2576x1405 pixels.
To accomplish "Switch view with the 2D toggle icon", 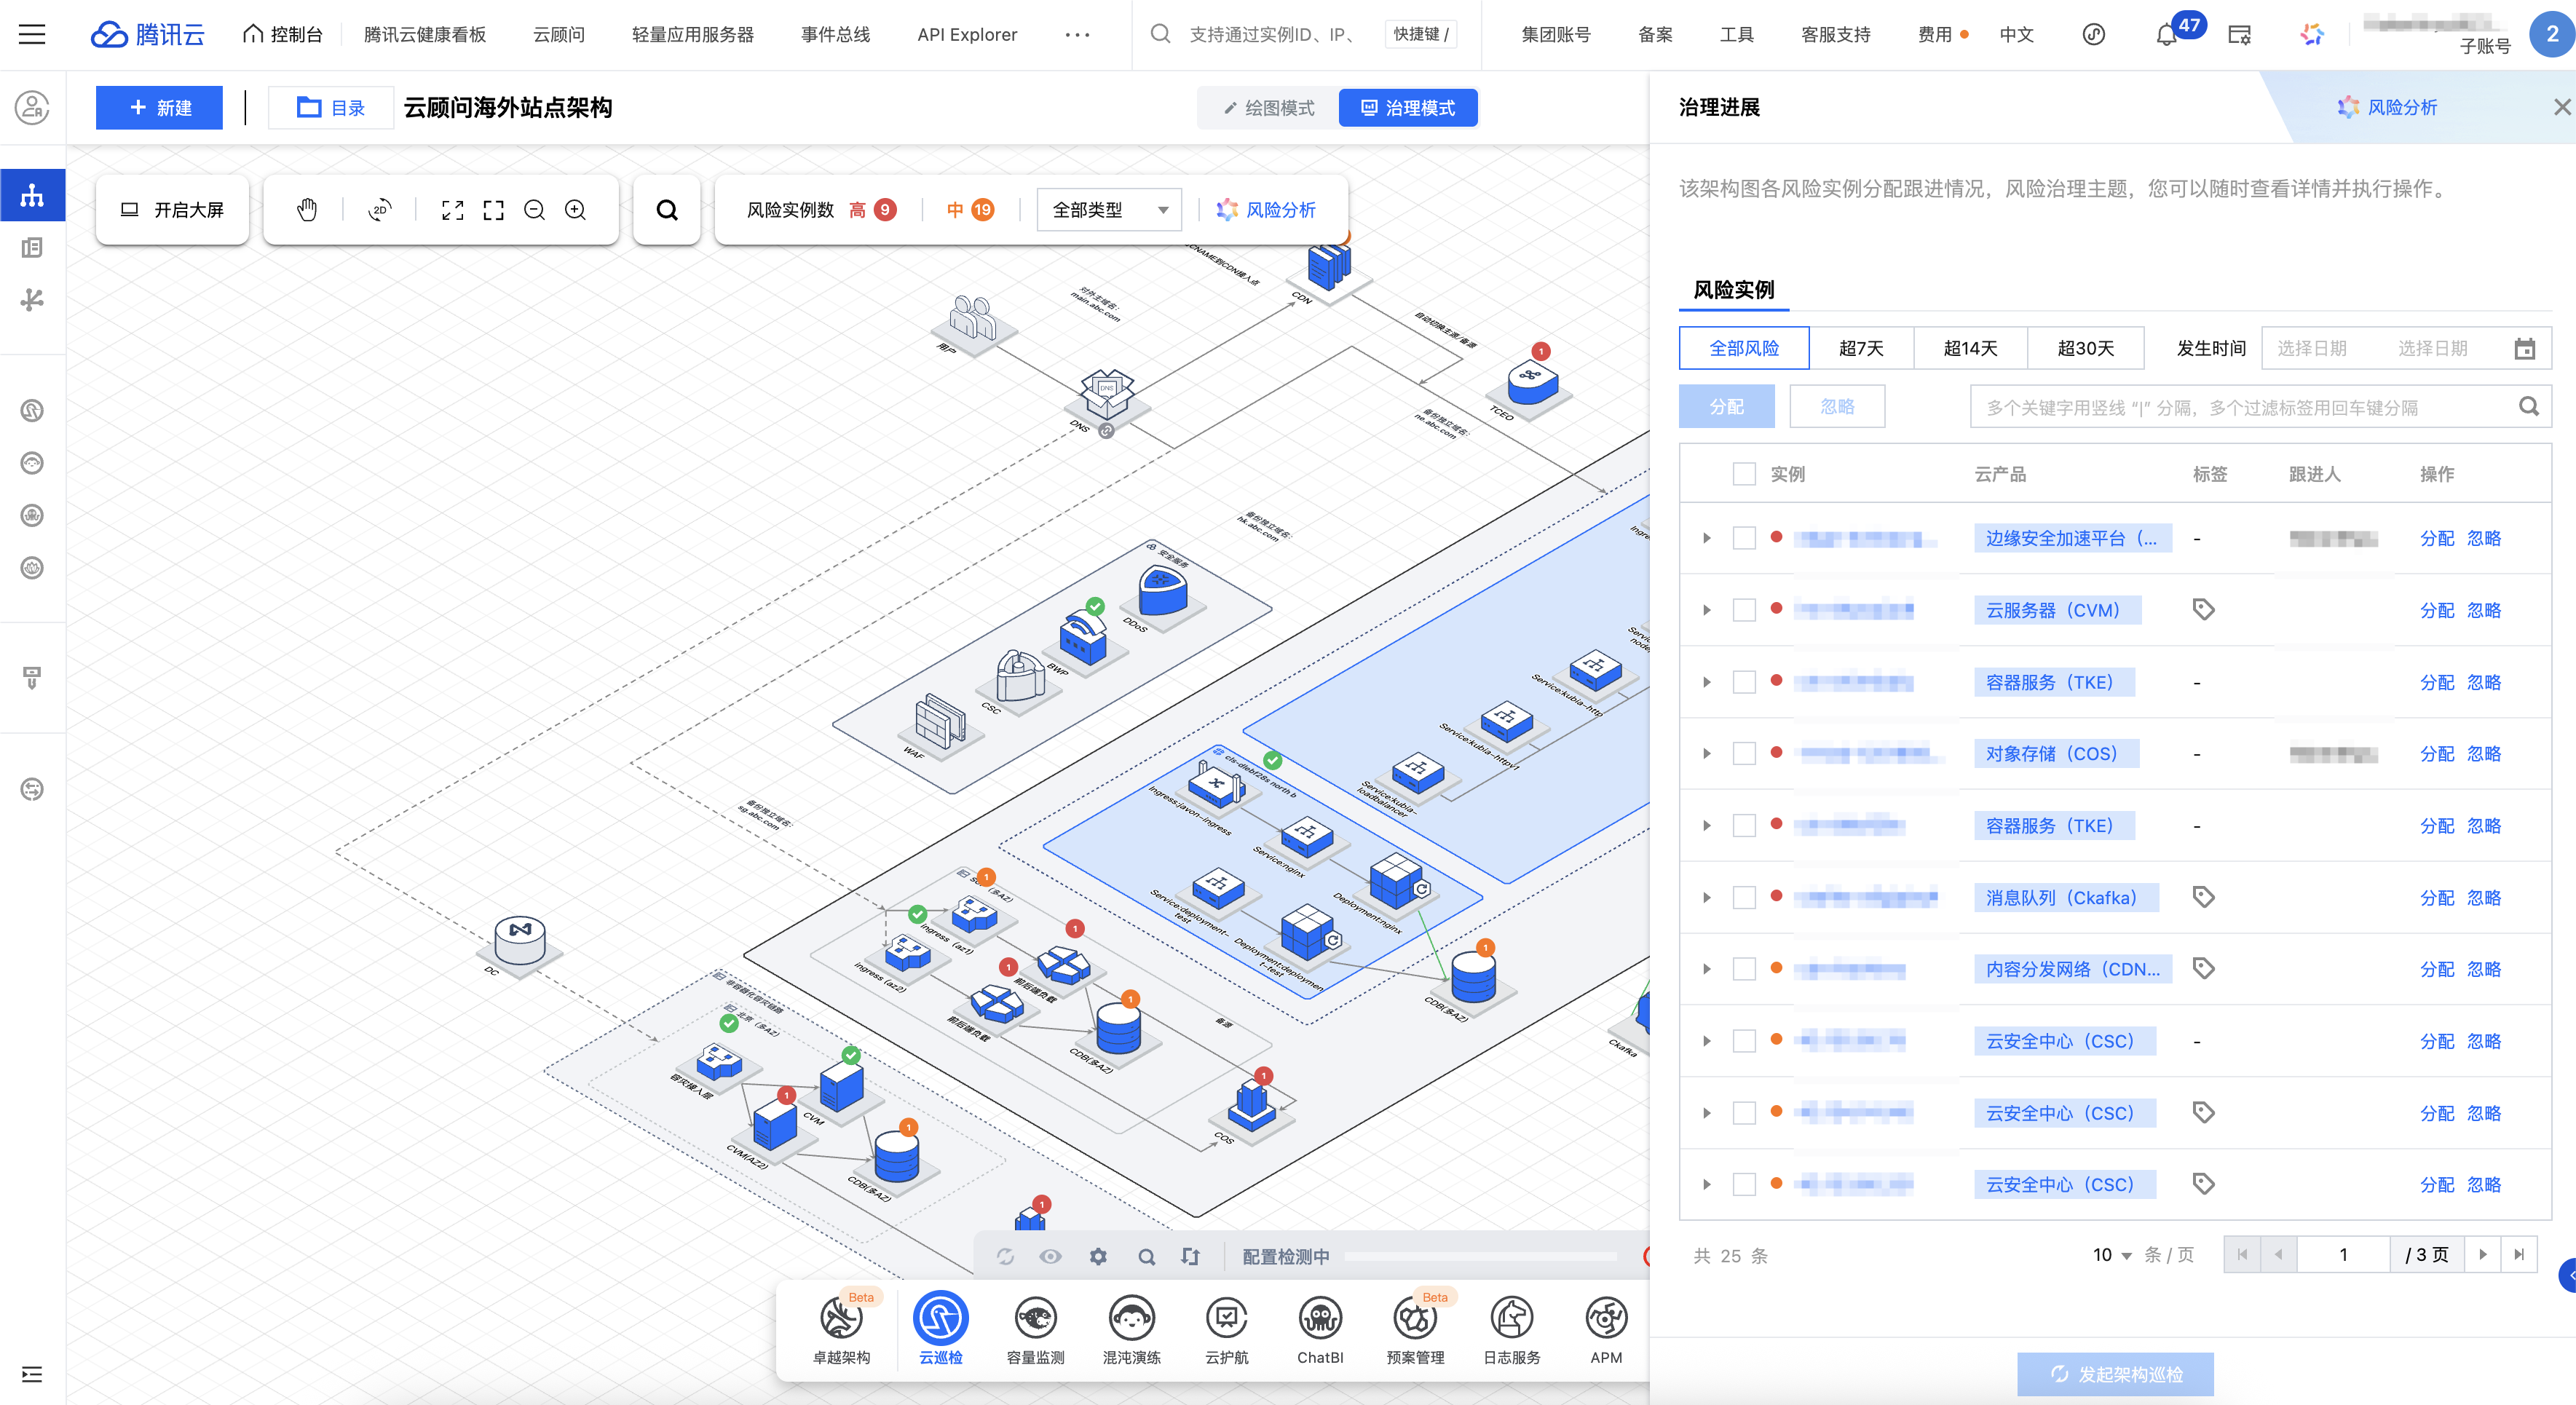I will tap(379, 210).
